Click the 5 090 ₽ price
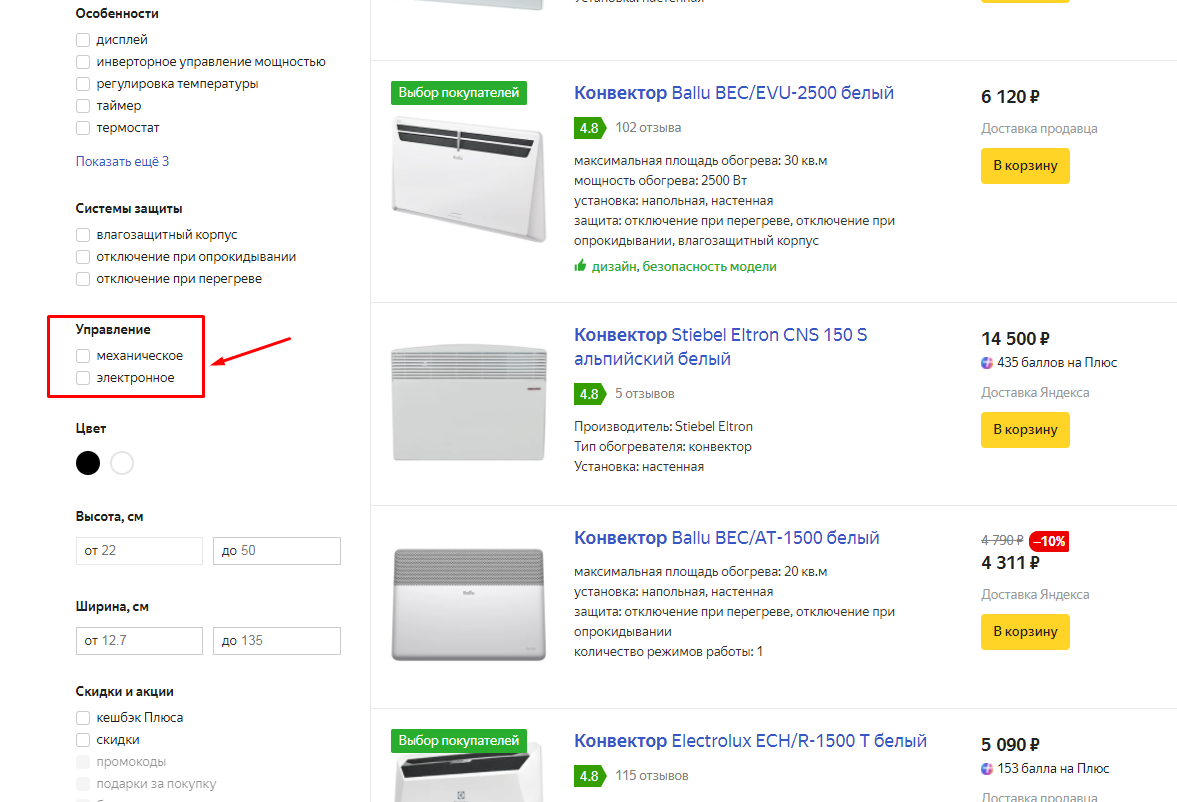The image size is (1177, 802). tap(1010, 744)
